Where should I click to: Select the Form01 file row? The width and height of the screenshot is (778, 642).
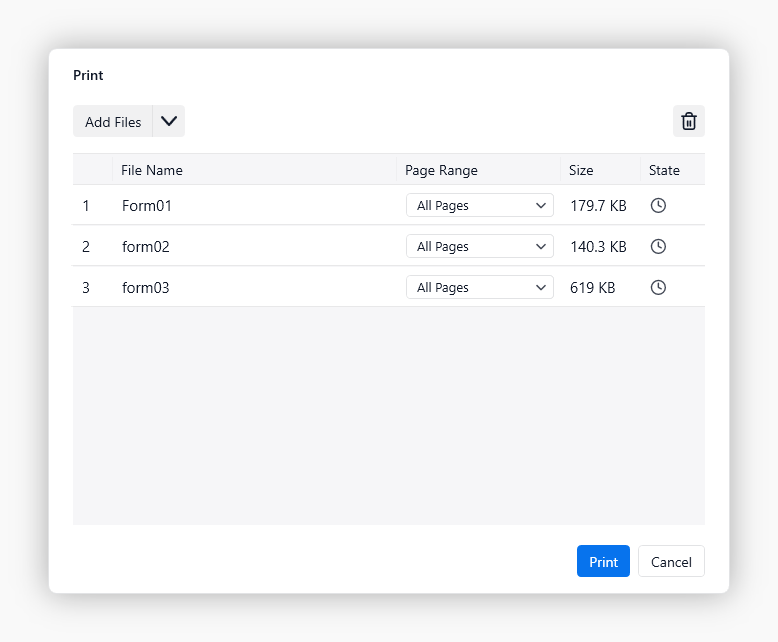pos(147,205)
